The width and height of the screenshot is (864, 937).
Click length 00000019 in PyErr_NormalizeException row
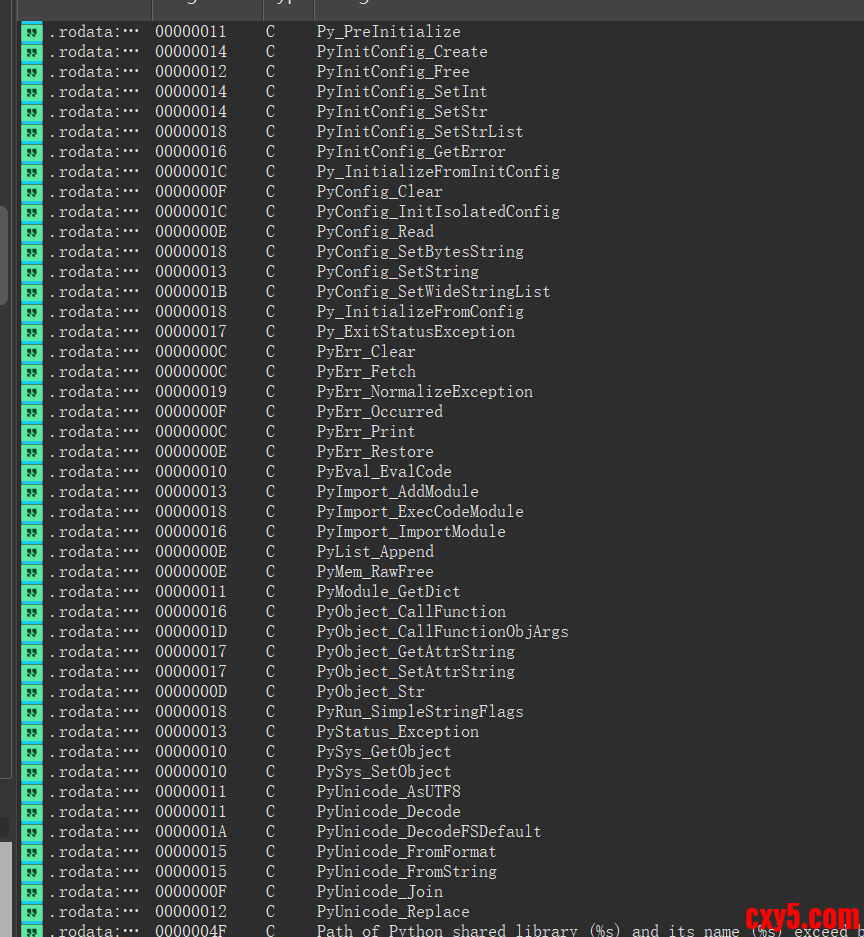191,392
